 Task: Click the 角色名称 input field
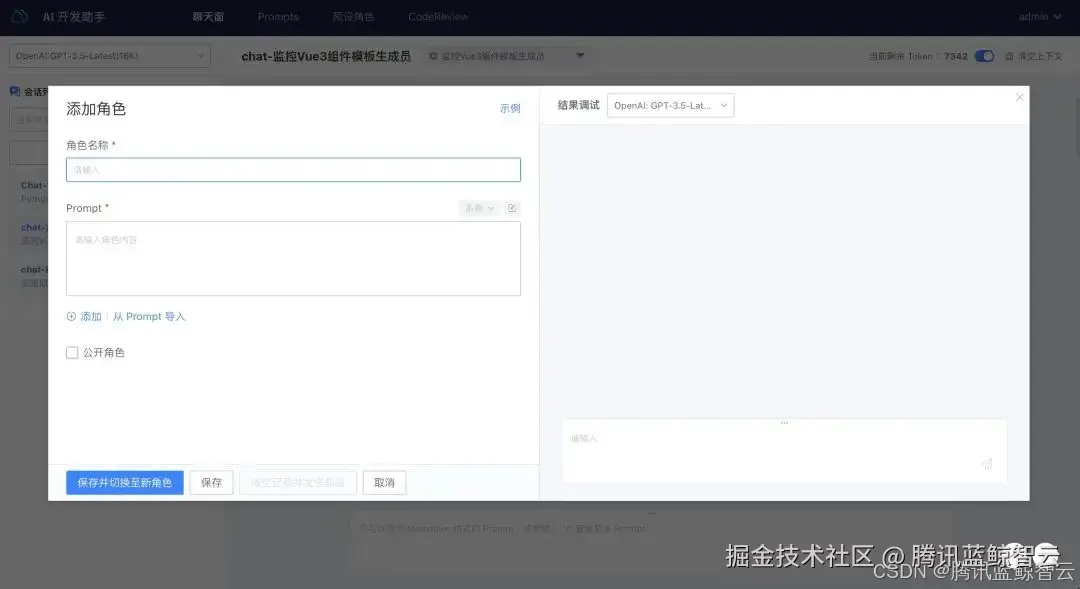pyautogui.click(x=292, y=168)
